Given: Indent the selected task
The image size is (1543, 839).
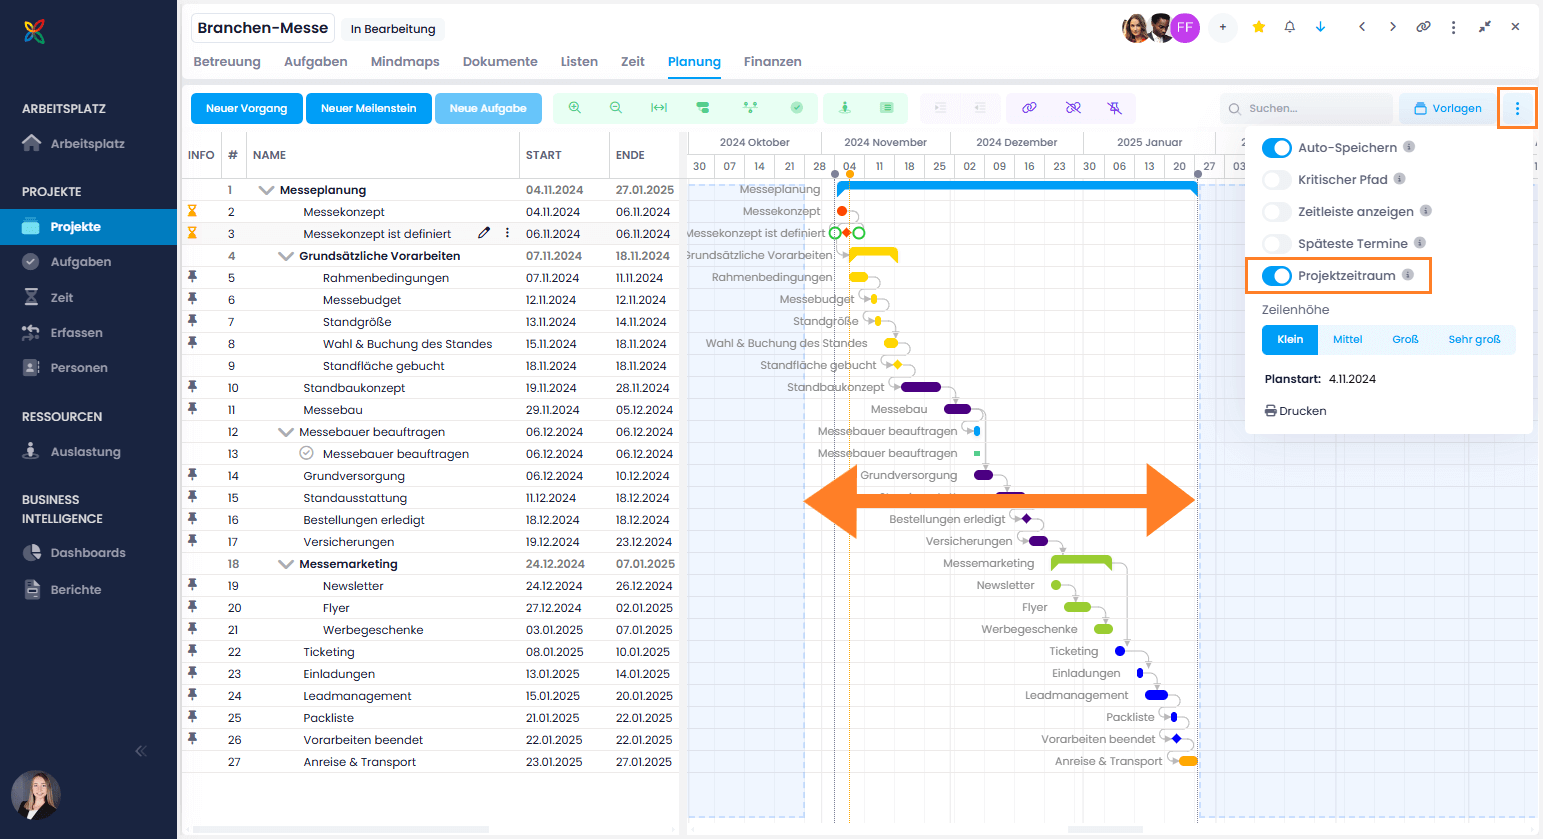Looking at the screenshot, I should point(940,108).
